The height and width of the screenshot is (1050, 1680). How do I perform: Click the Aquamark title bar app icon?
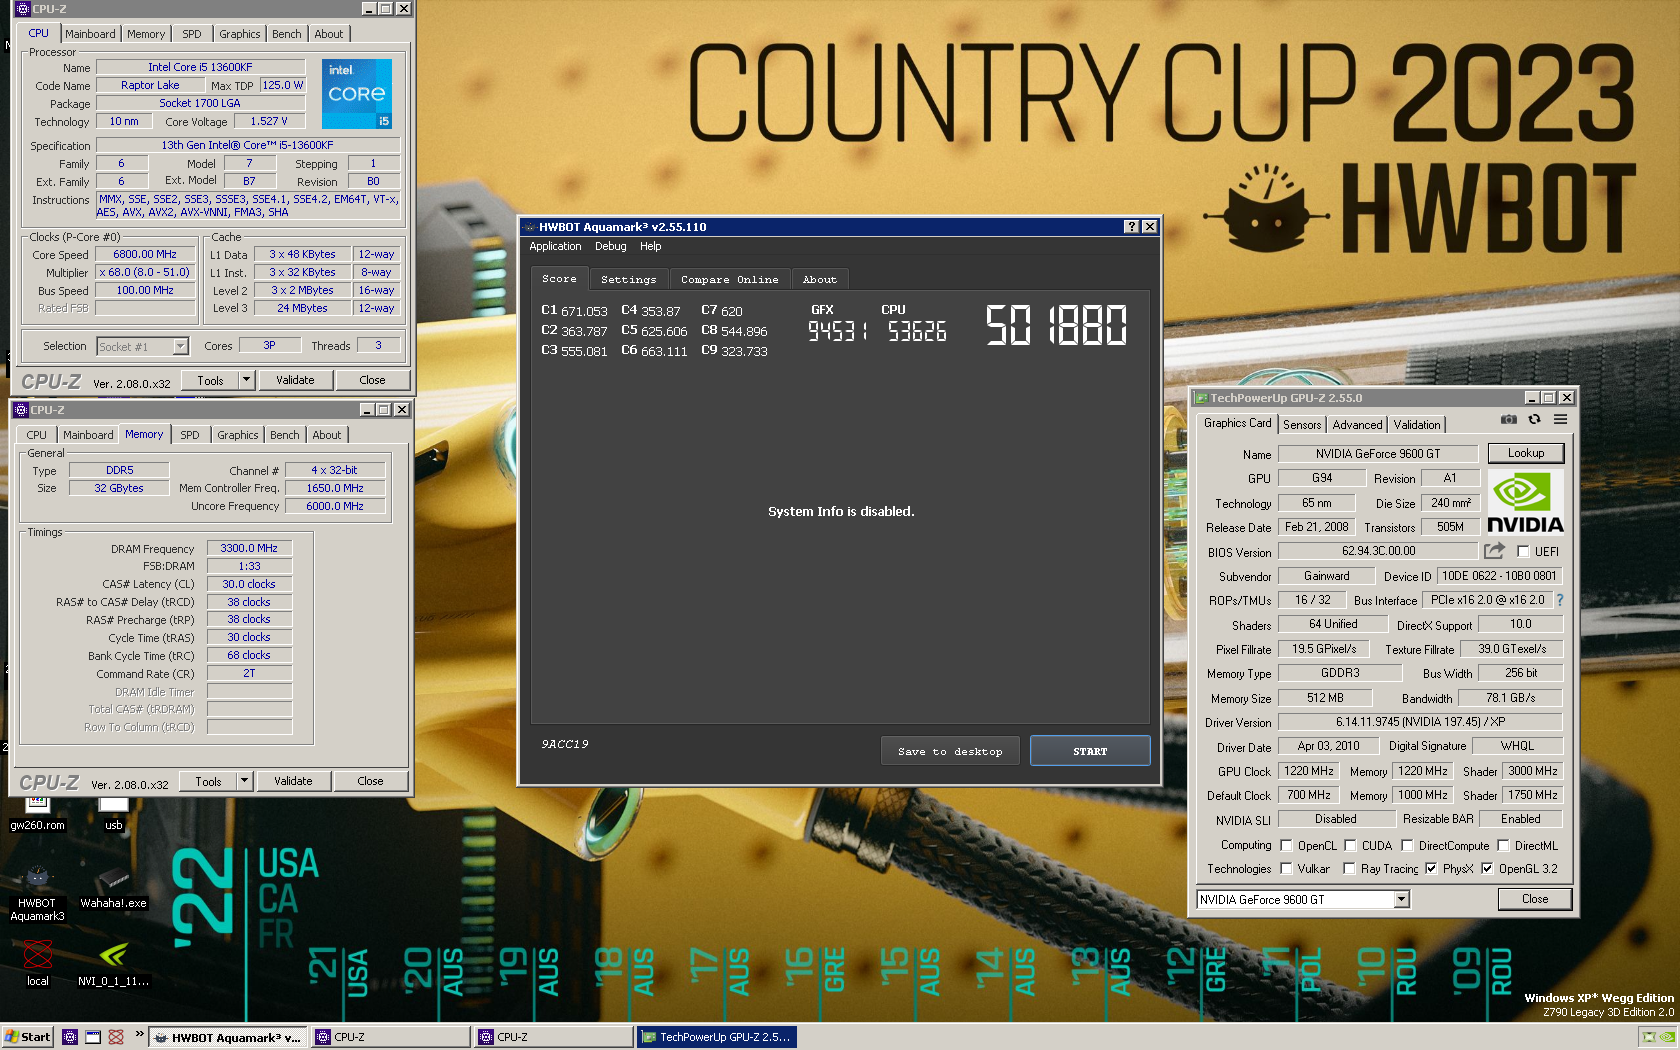(x=530, y=227)
